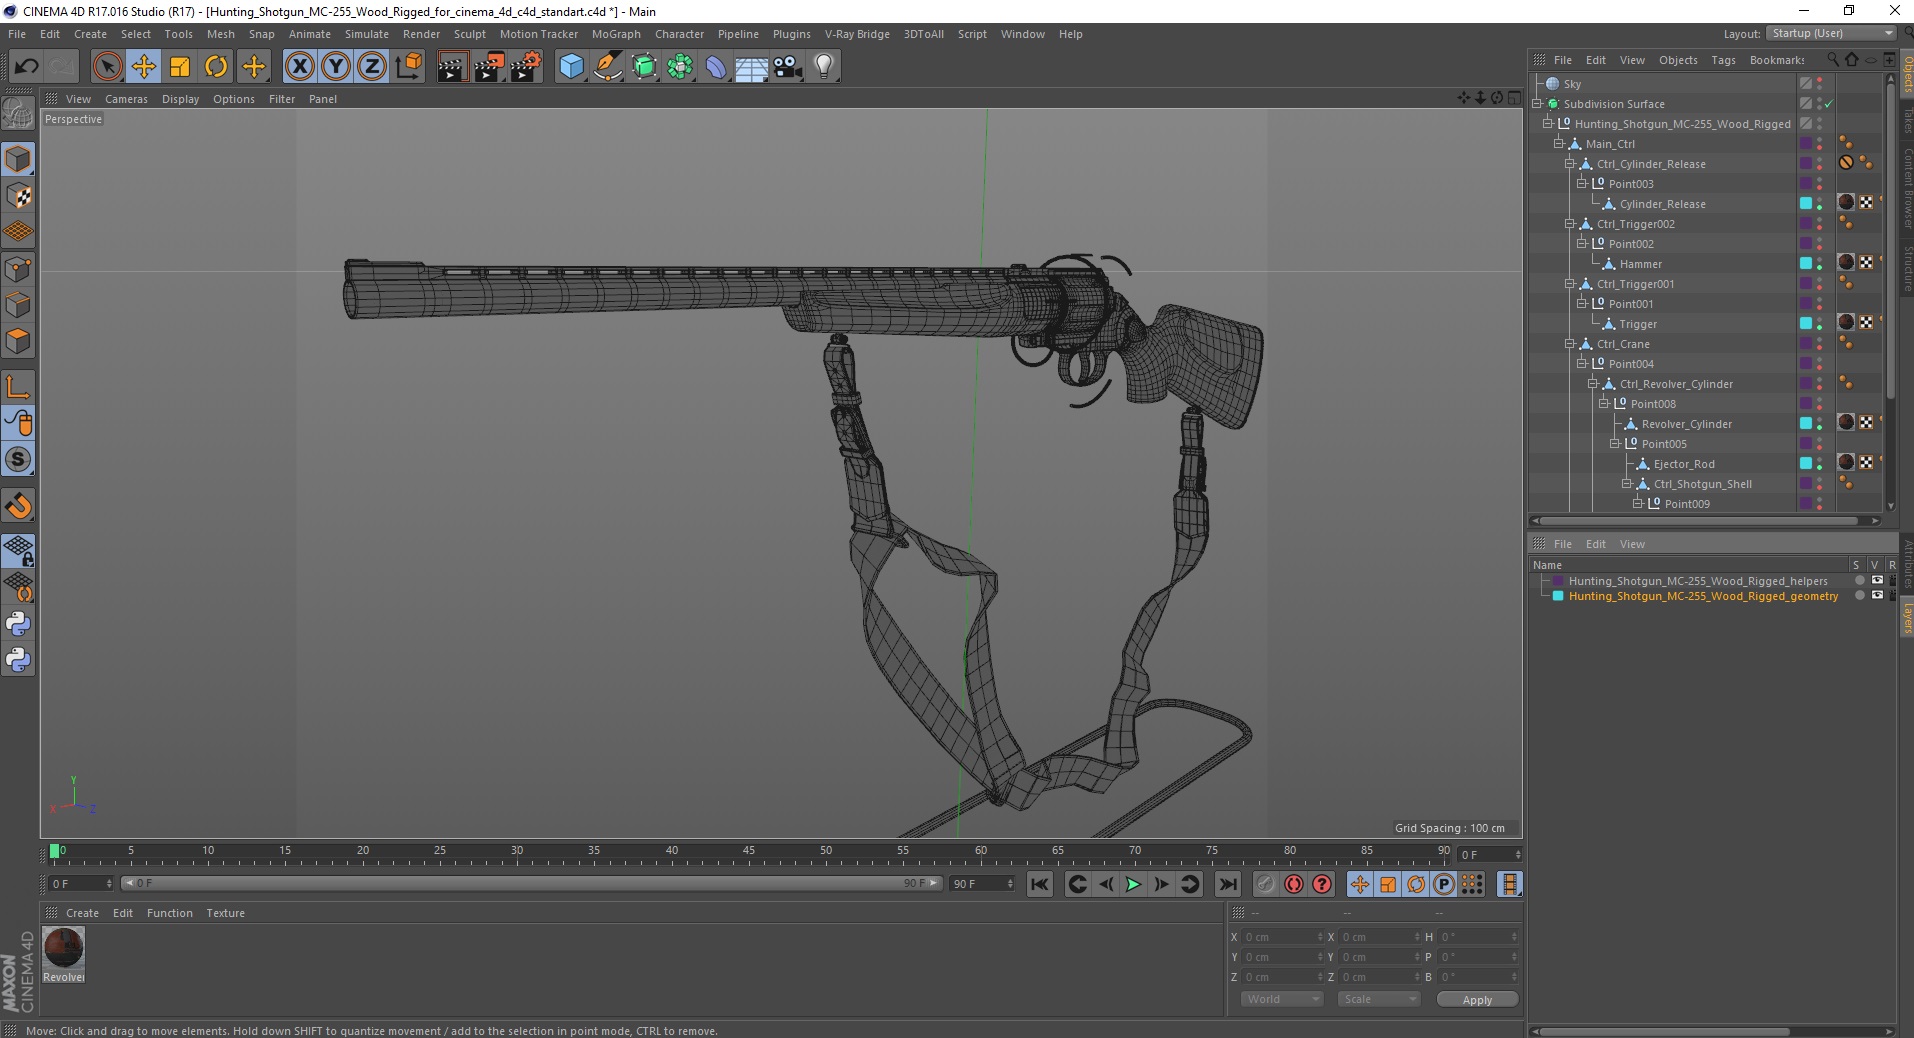Click the X position input field
The image size is (1914, 1038).
click(x=1282, y=937)
